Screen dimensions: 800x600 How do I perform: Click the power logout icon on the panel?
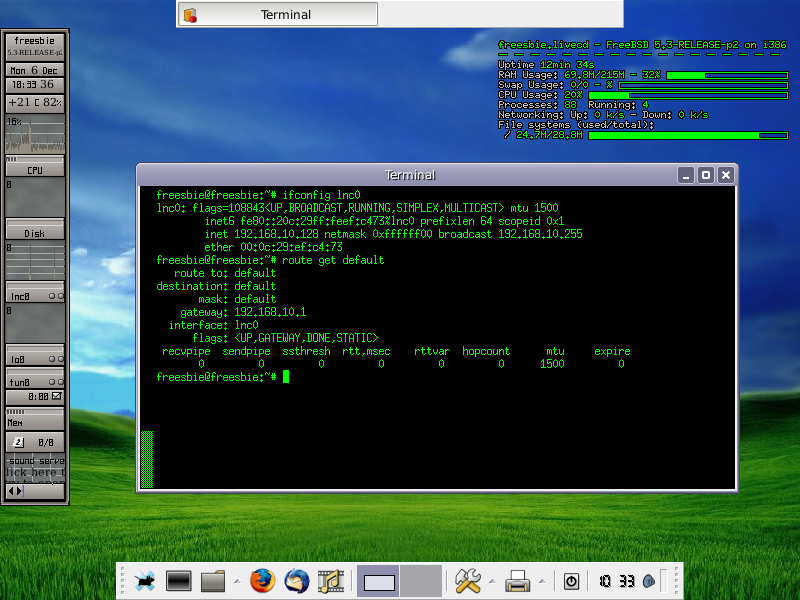coord(571,581)
